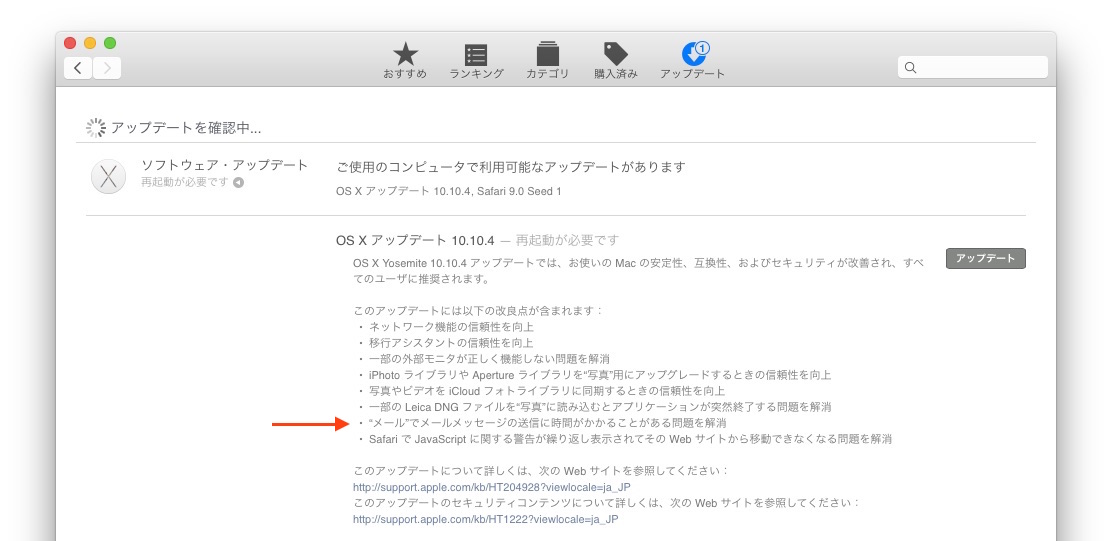Viewport: 1112px width, 541px height.
Task: Click the アップデートを確認中 status text
Action: (187, 128)
